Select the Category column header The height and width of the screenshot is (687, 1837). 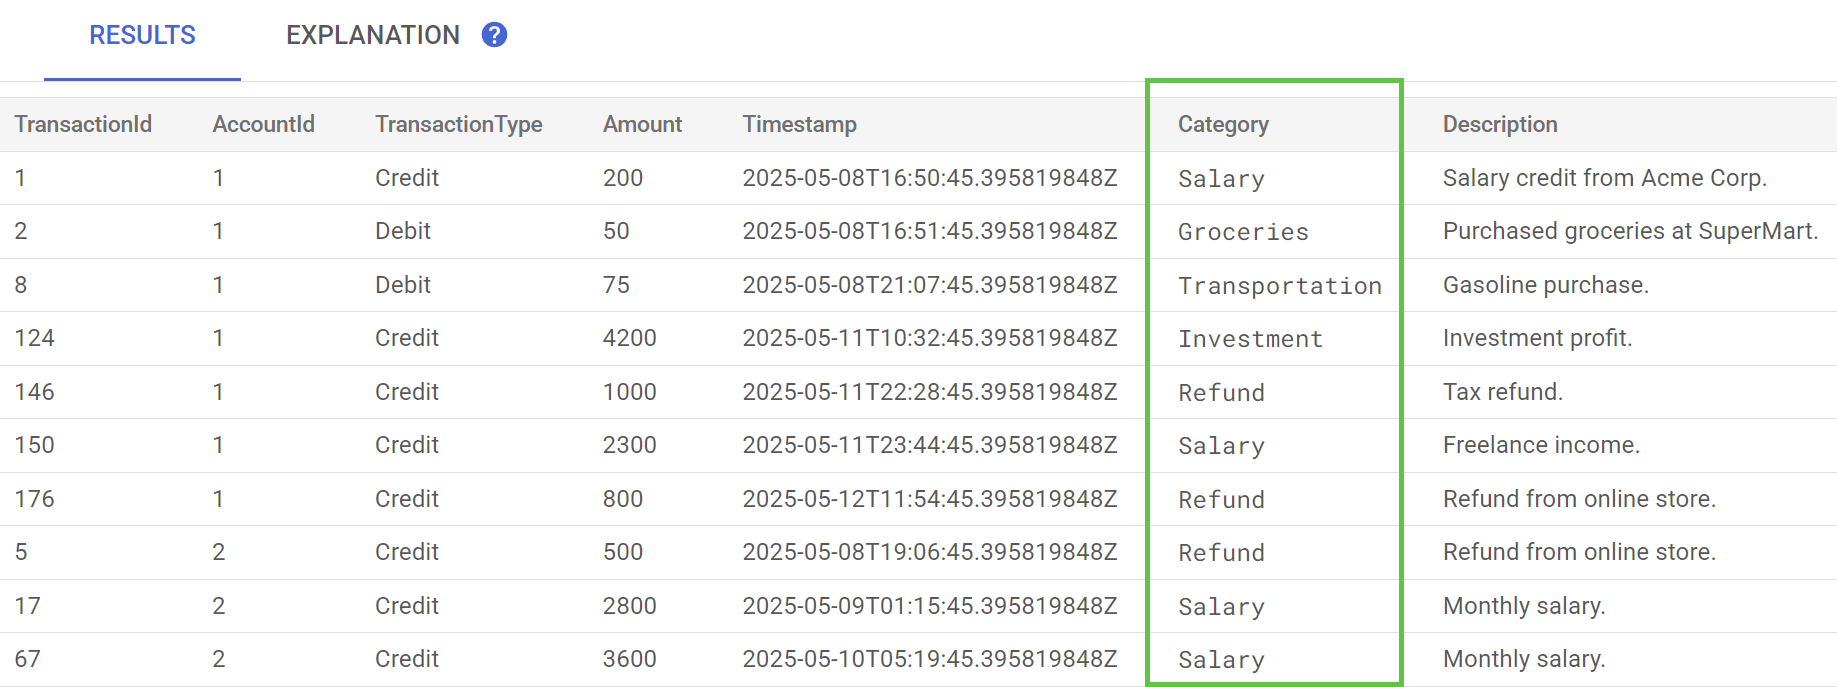1223,124
